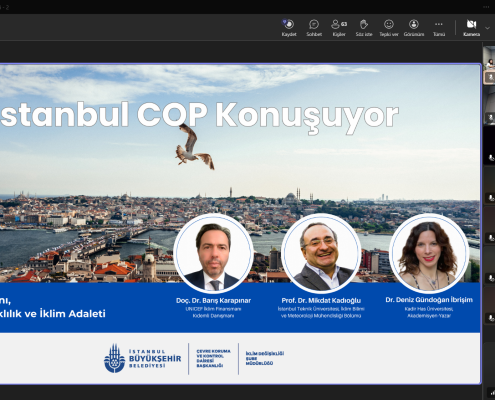Click the portrait above Barış Karapınar's name

213,253
